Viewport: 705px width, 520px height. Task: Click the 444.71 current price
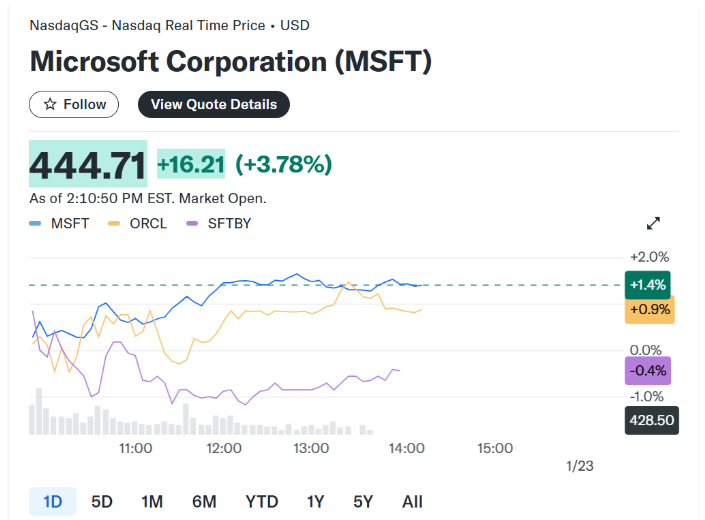click(88, 164)
